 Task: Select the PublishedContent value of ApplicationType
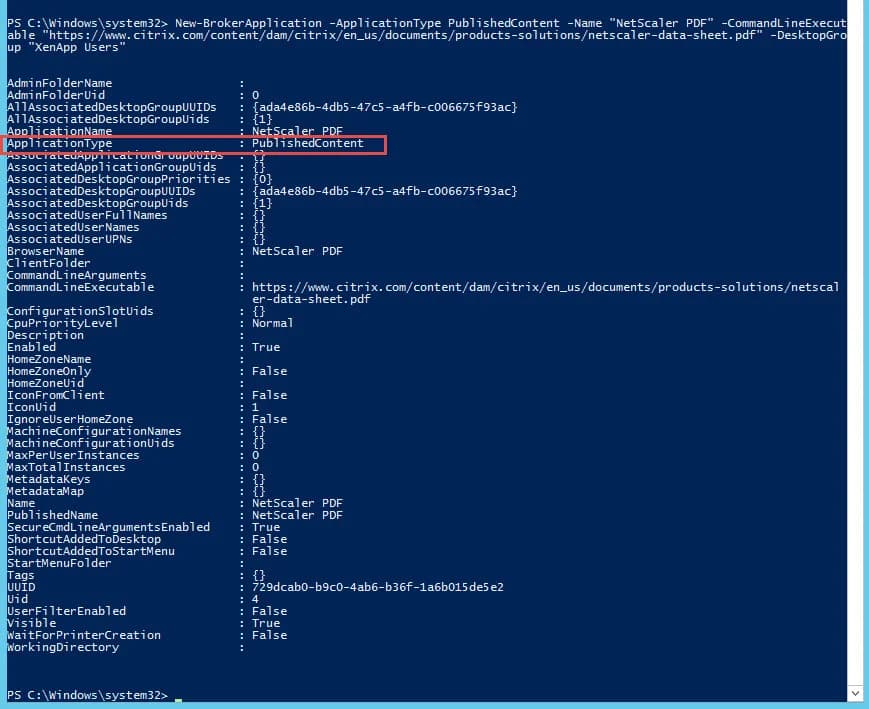[x=308, y=143]
